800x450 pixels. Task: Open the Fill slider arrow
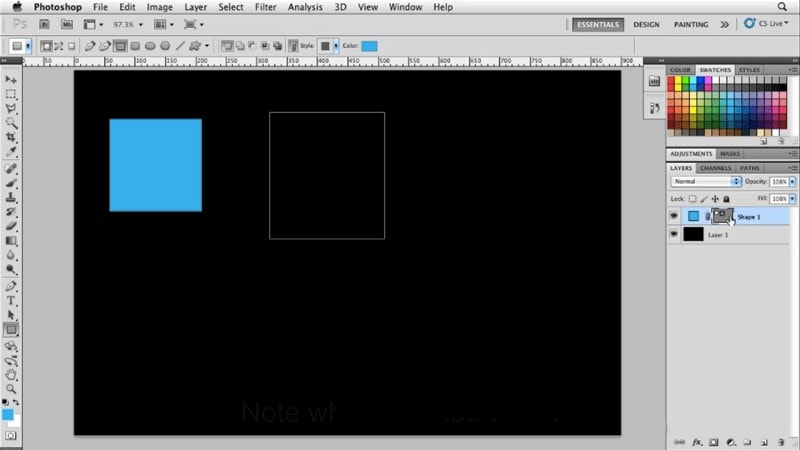792,199
